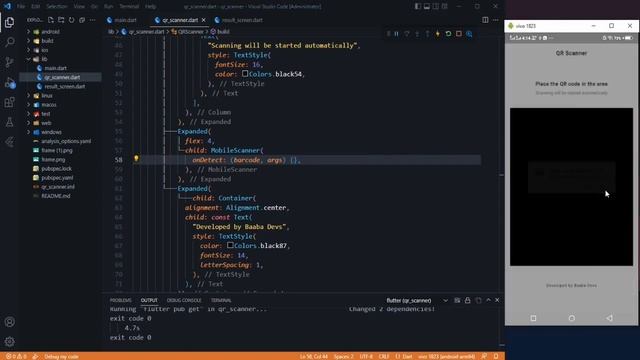Toggle the secondary side bar layout
640x360 pixels.
(x=436, y=6)
